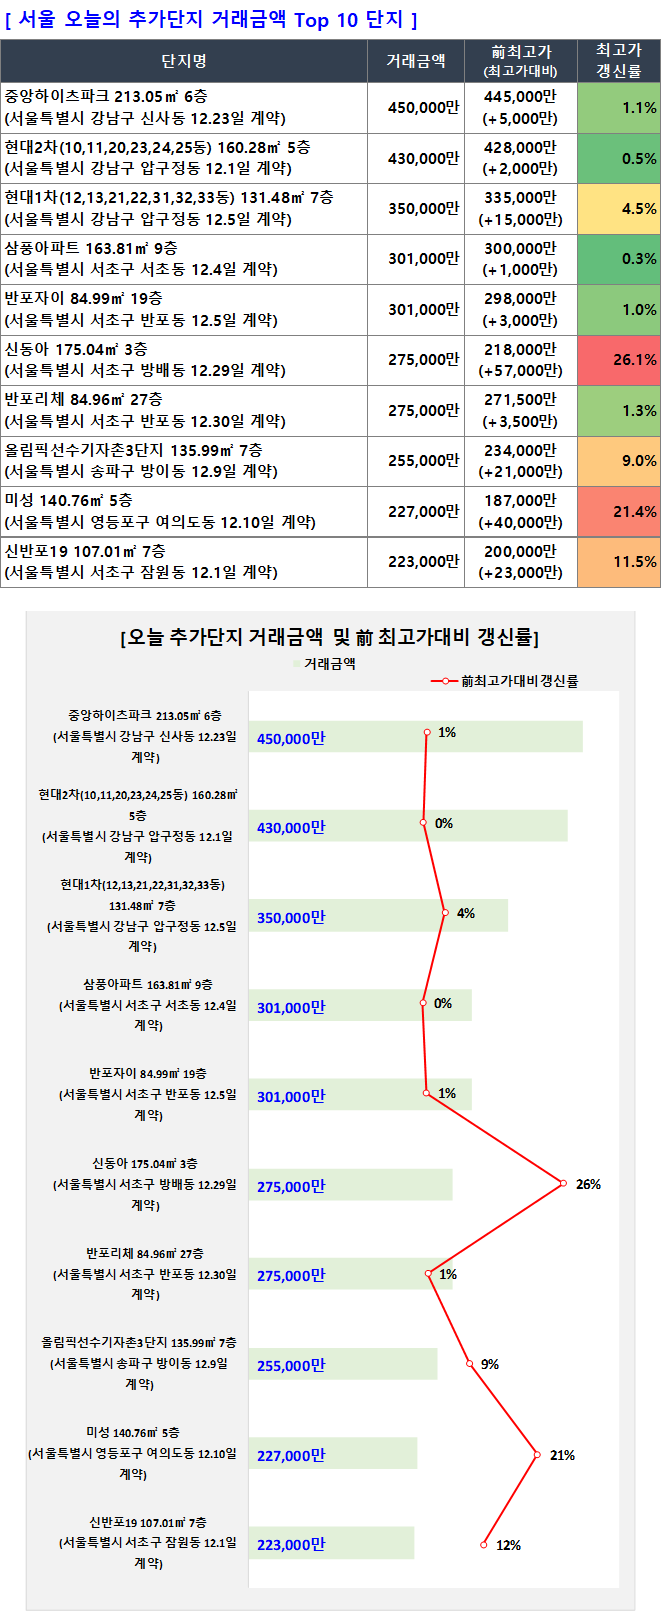
Task: Click the '227,000만' bar label in chart
Action: [291, 1456]
